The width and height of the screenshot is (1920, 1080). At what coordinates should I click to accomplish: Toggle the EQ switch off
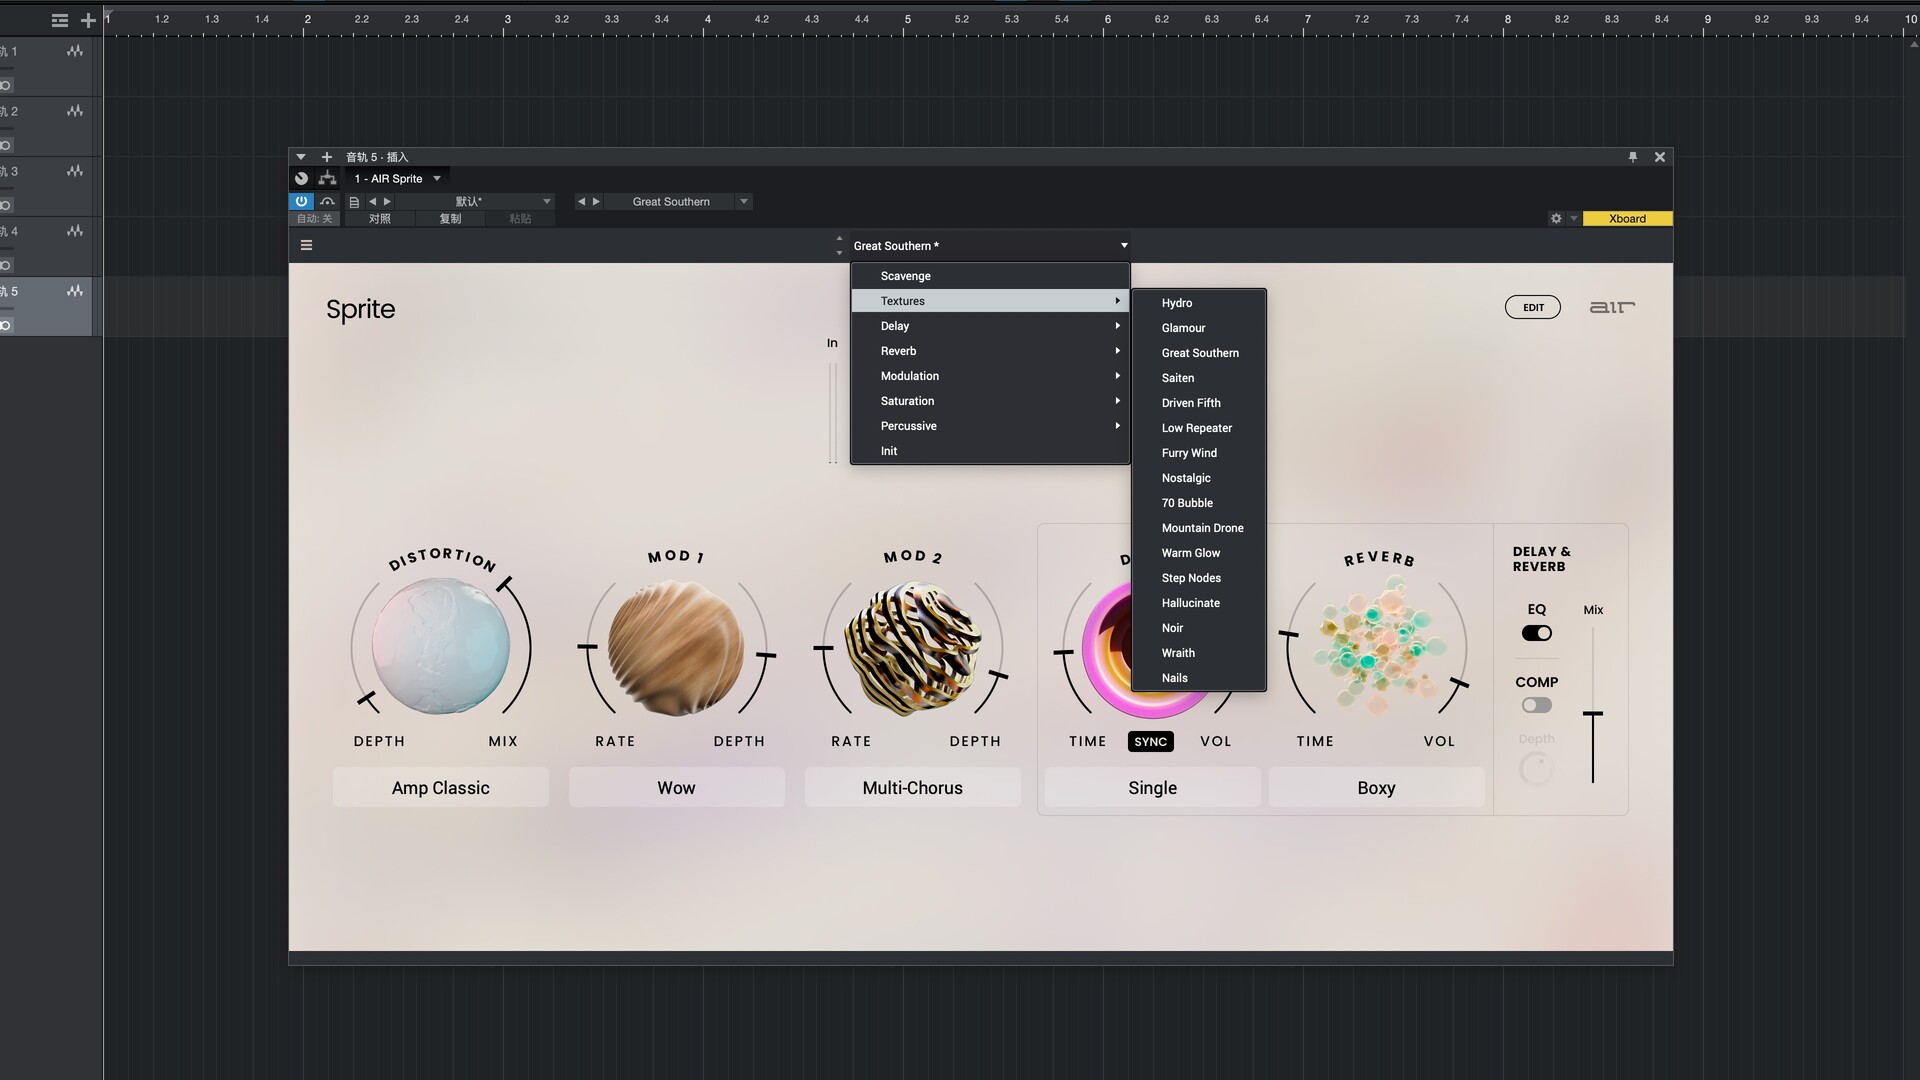coord(1537,633)
